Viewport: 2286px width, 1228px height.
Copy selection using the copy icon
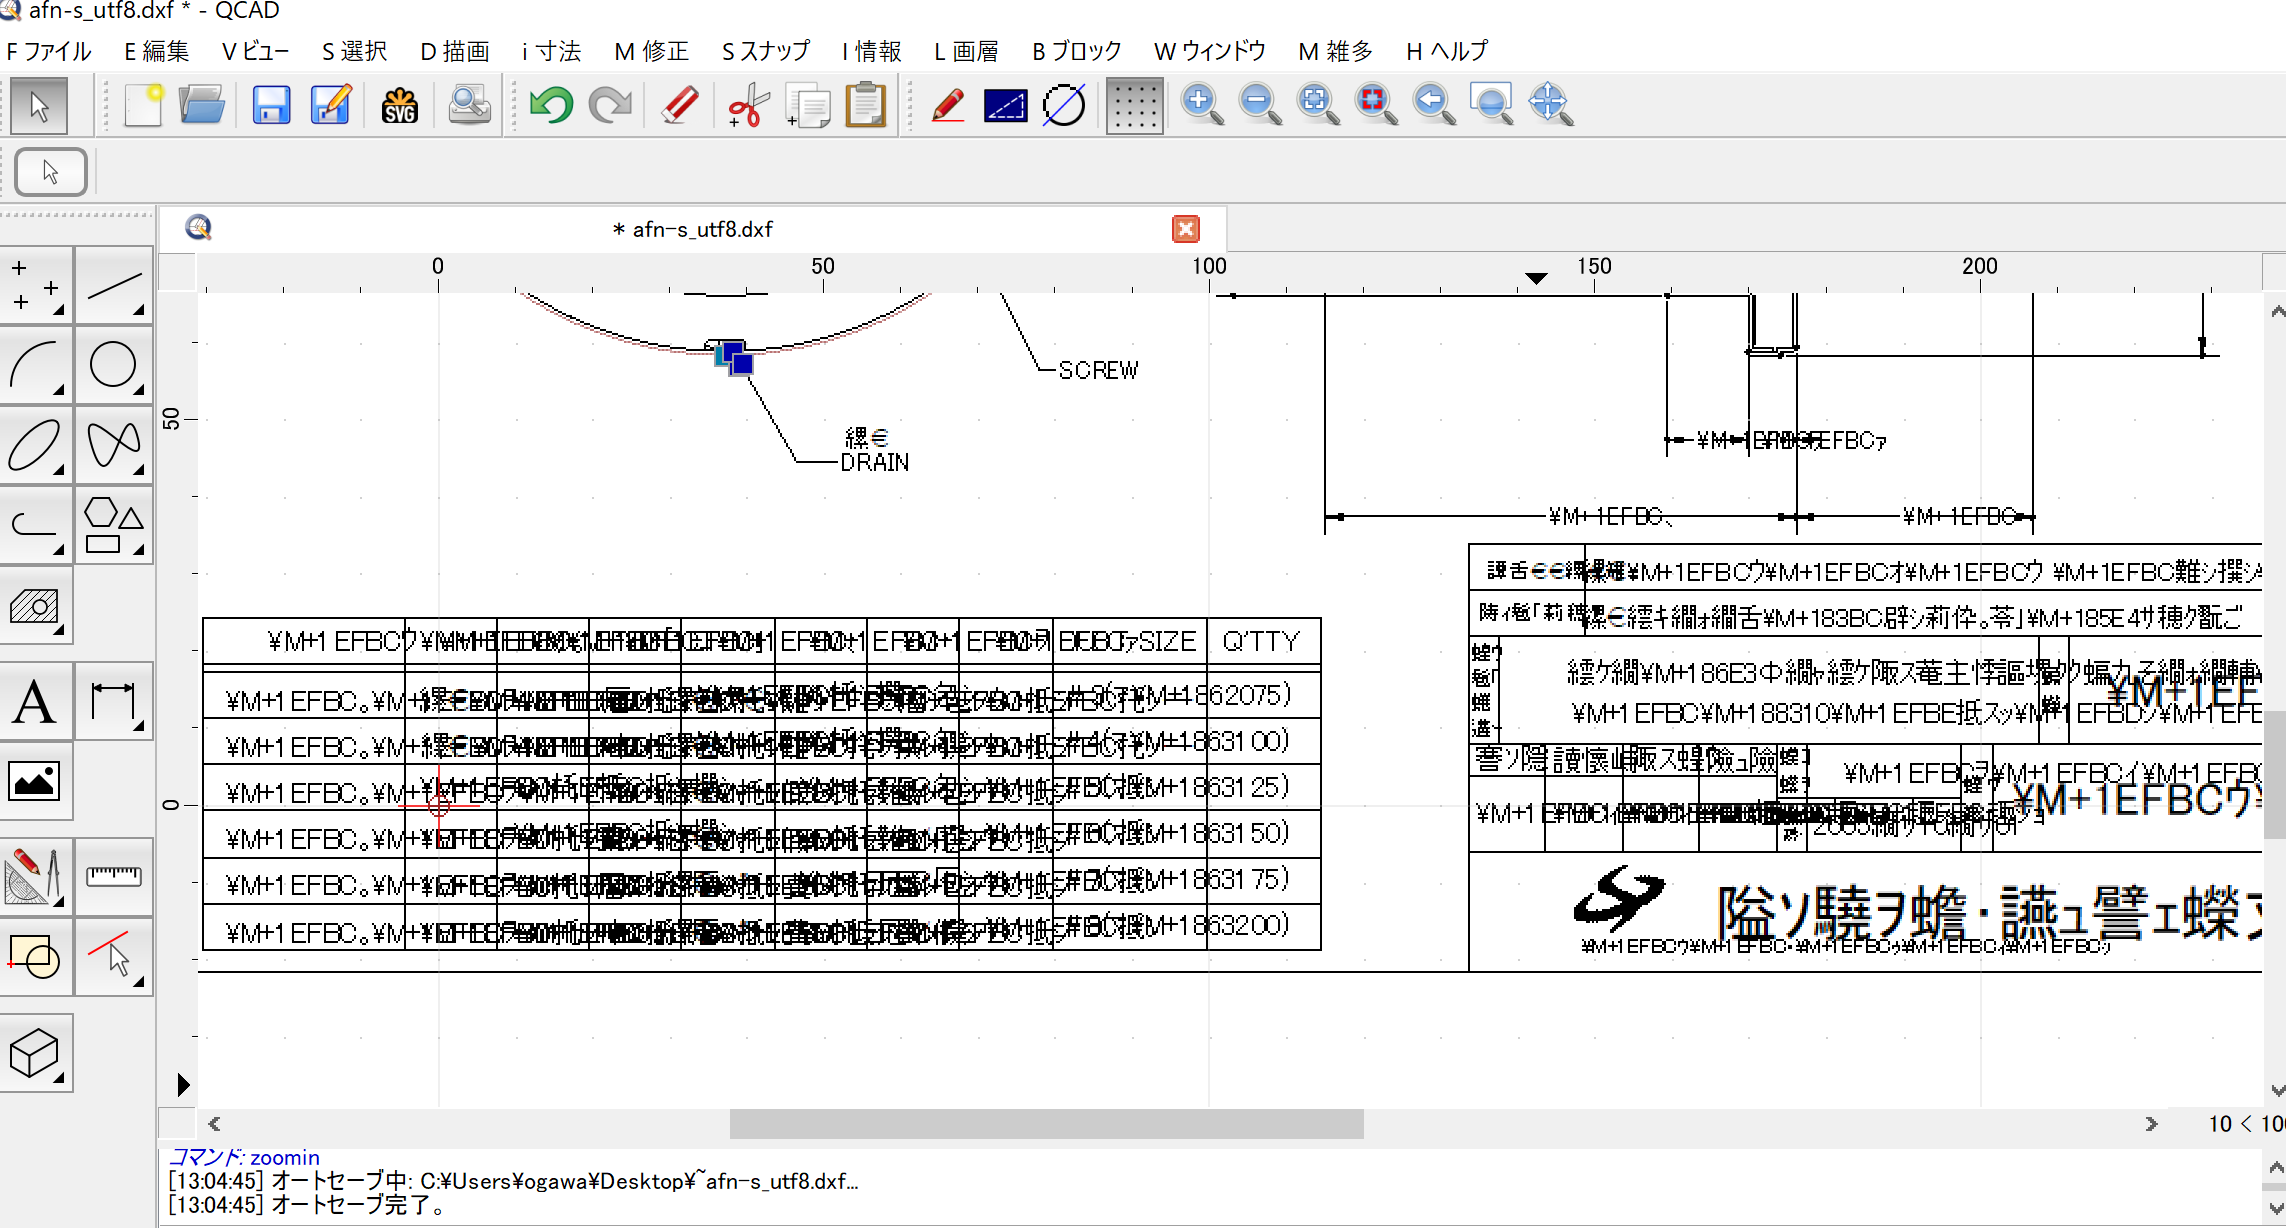[808, 105]
